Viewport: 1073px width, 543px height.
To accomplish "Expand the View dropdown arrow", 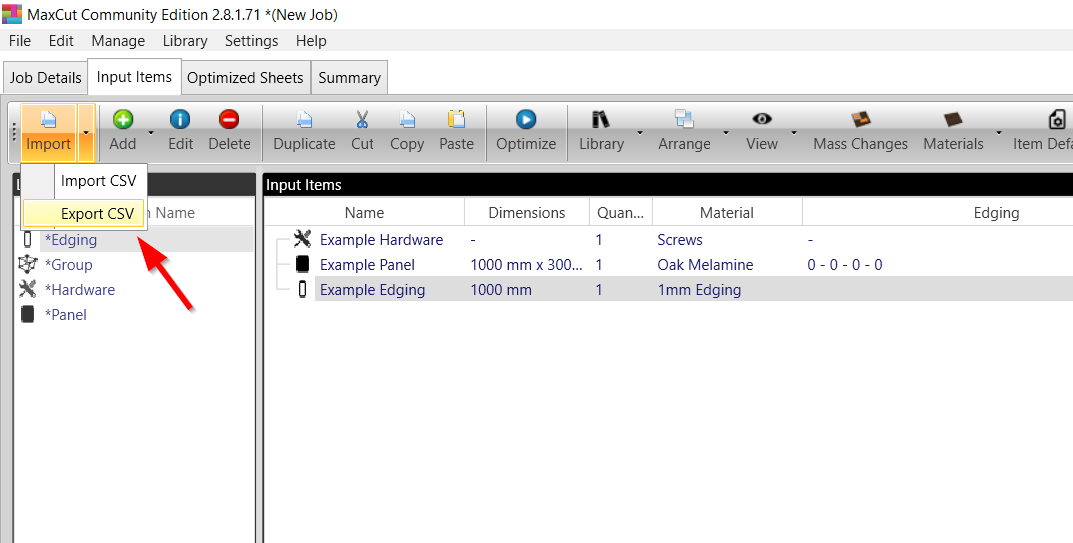I will coord(794,133).
